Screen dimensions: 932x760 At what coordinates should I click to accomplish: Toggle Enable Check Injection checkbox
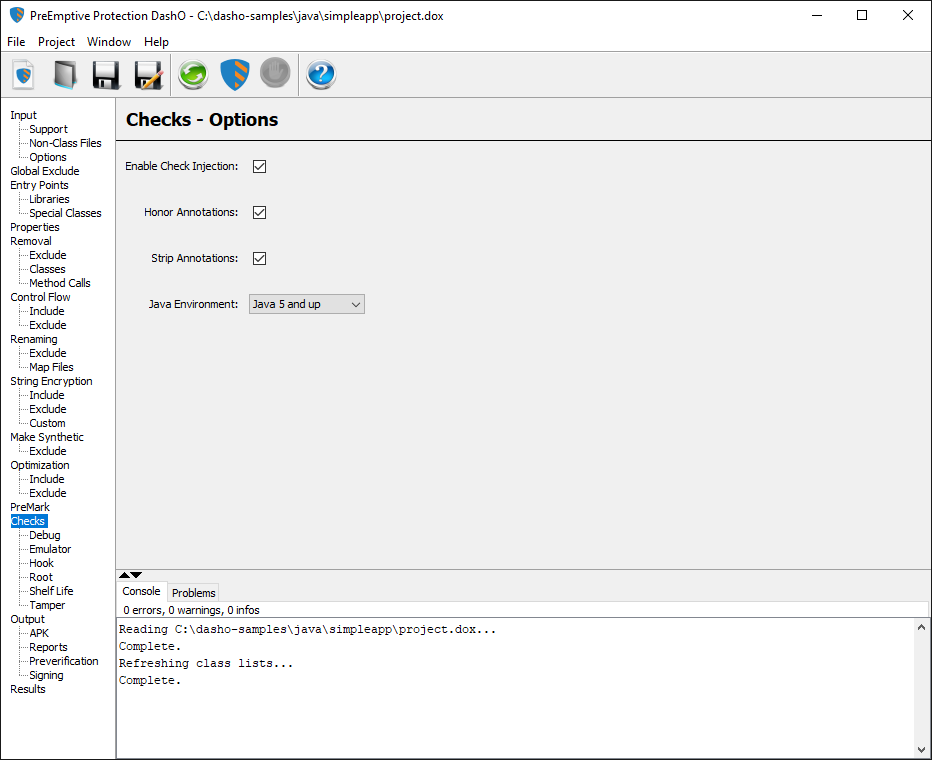(259, 166)
